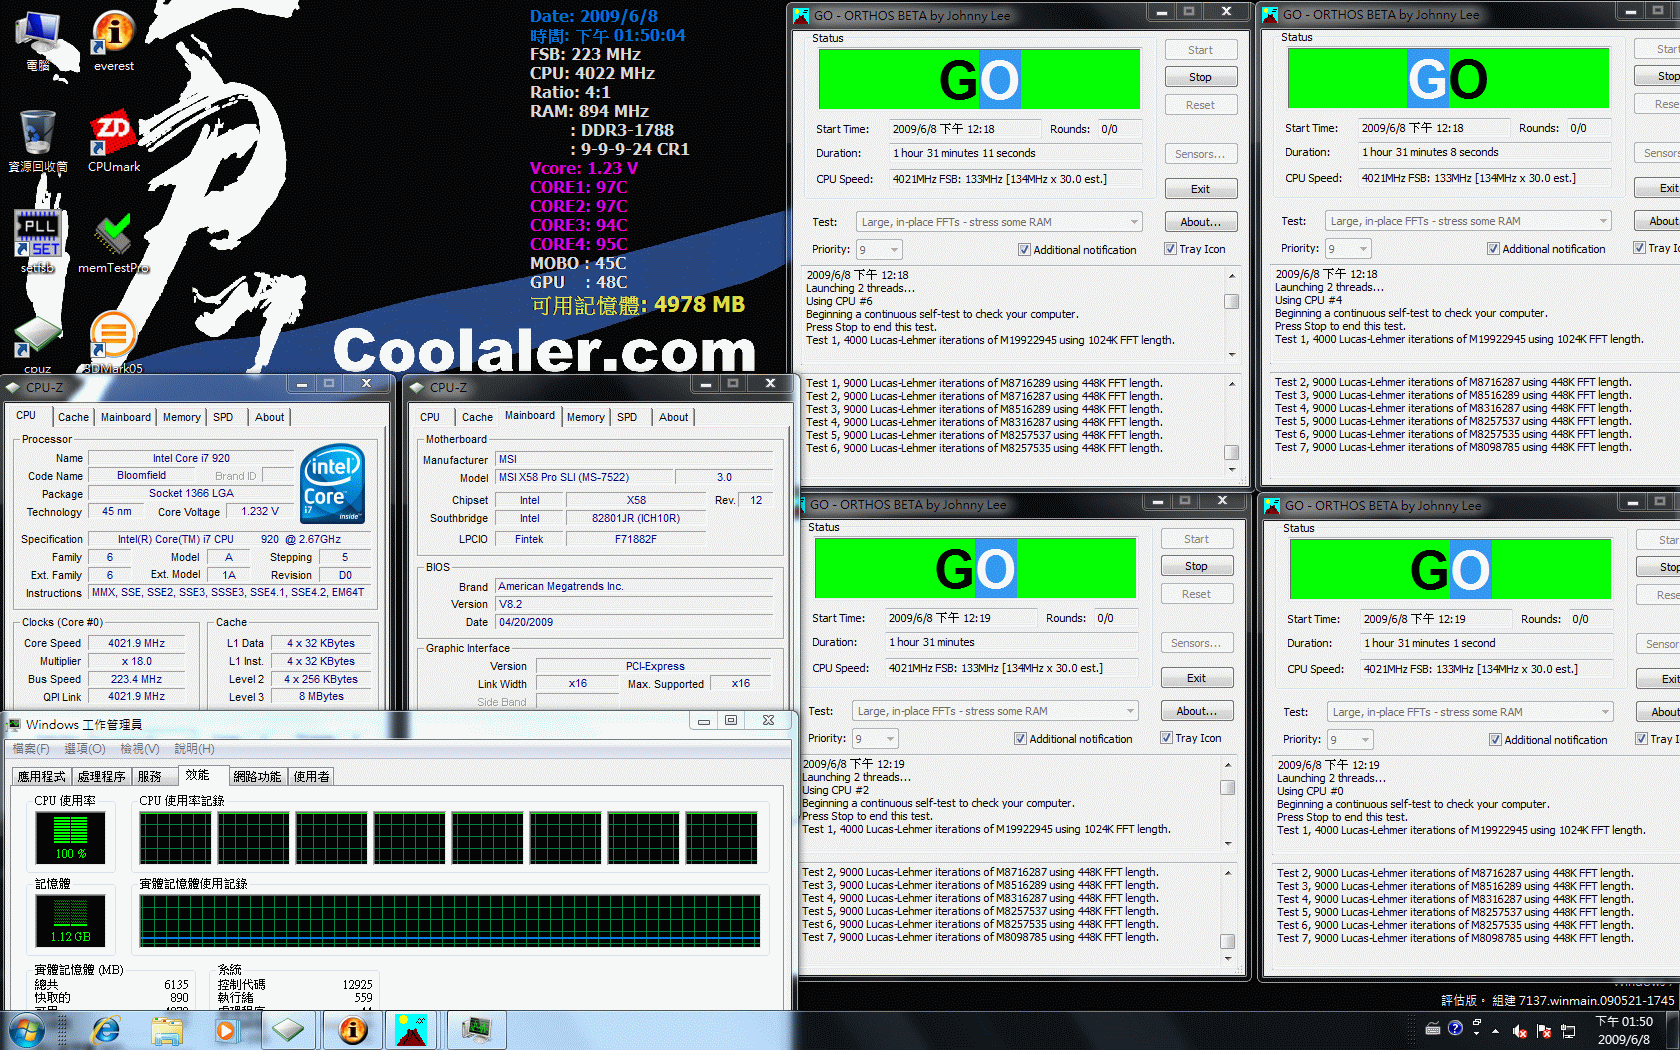
Task: Open the network tray icon
Action: (1567, 1031)
